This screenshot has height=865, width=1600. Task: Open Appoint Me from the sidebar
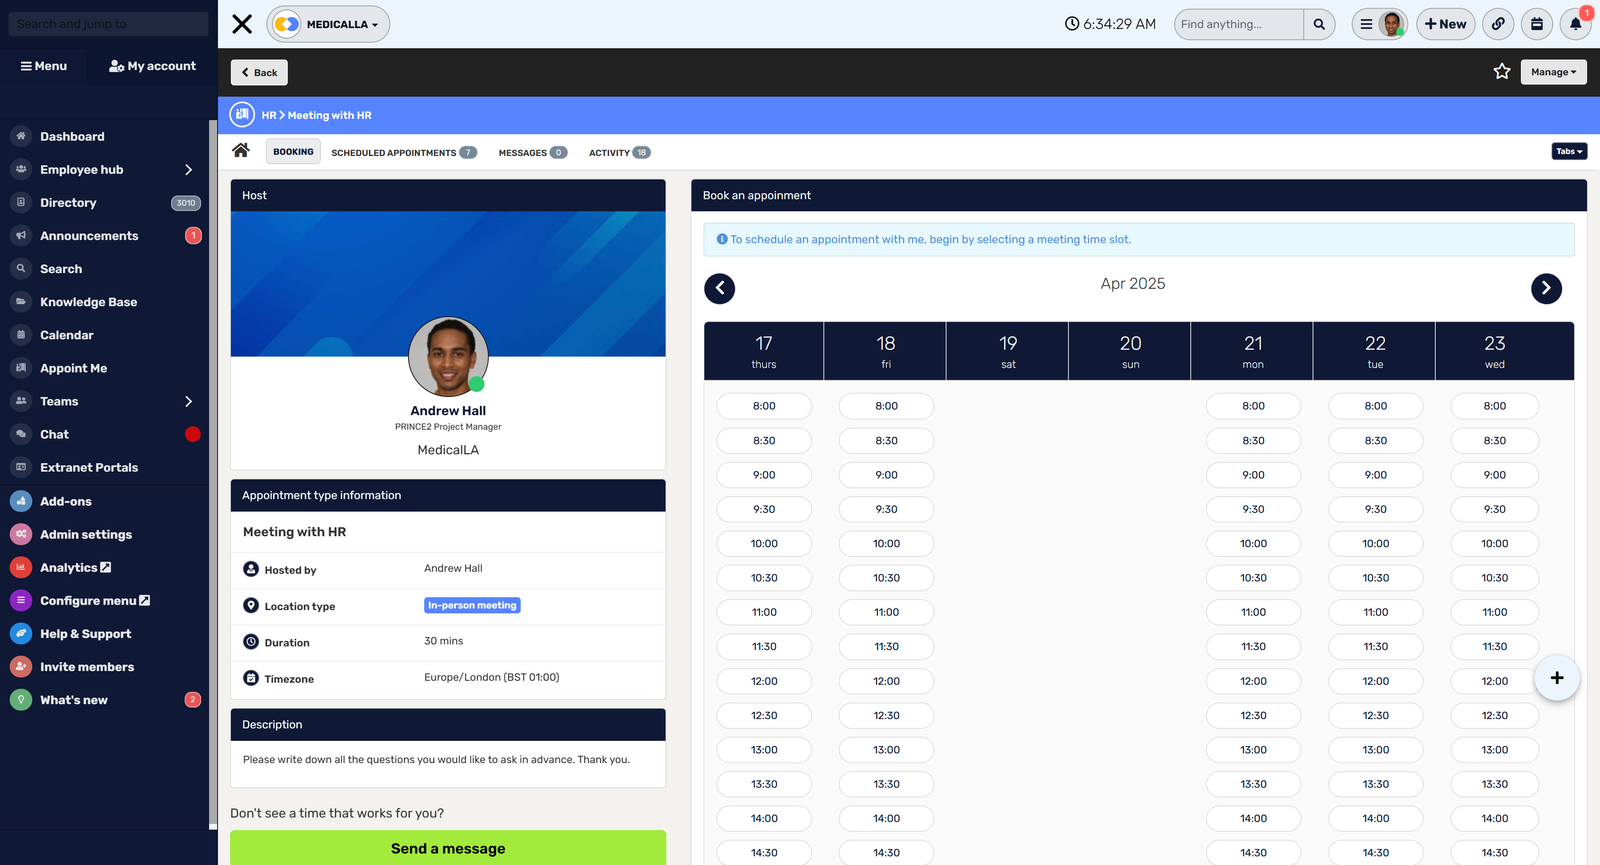tap(73, 368)
